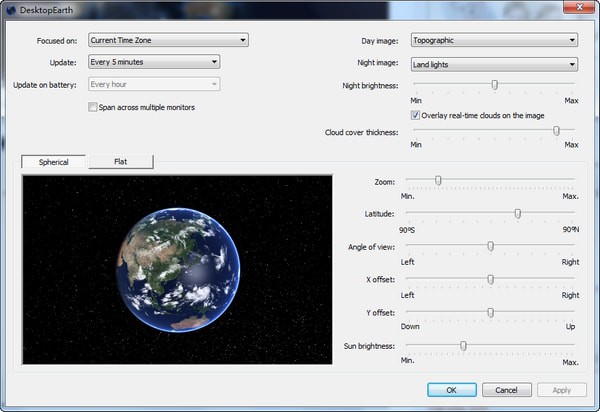Click the Night brightness slider handle
The width and height of the screenshot is (600, 412).
[x=494, y=85]
